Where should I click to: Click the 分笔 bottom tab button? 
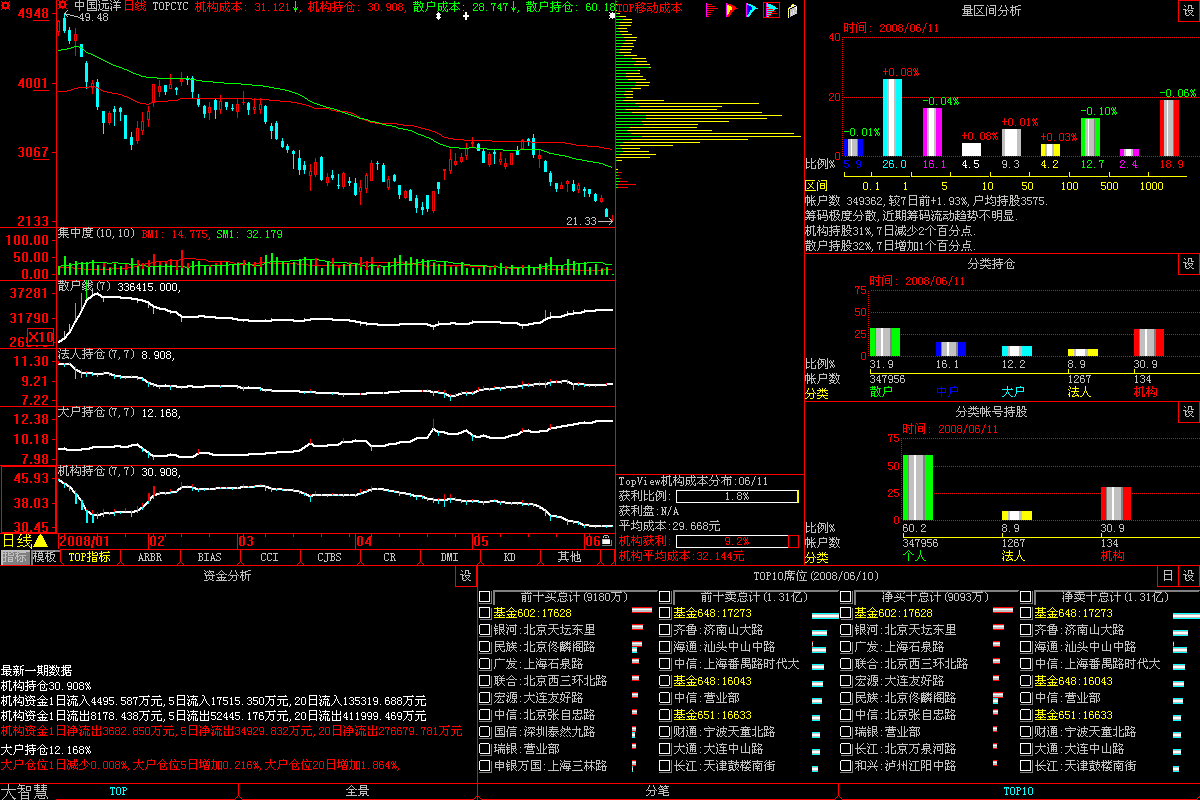tap(657, 791)
